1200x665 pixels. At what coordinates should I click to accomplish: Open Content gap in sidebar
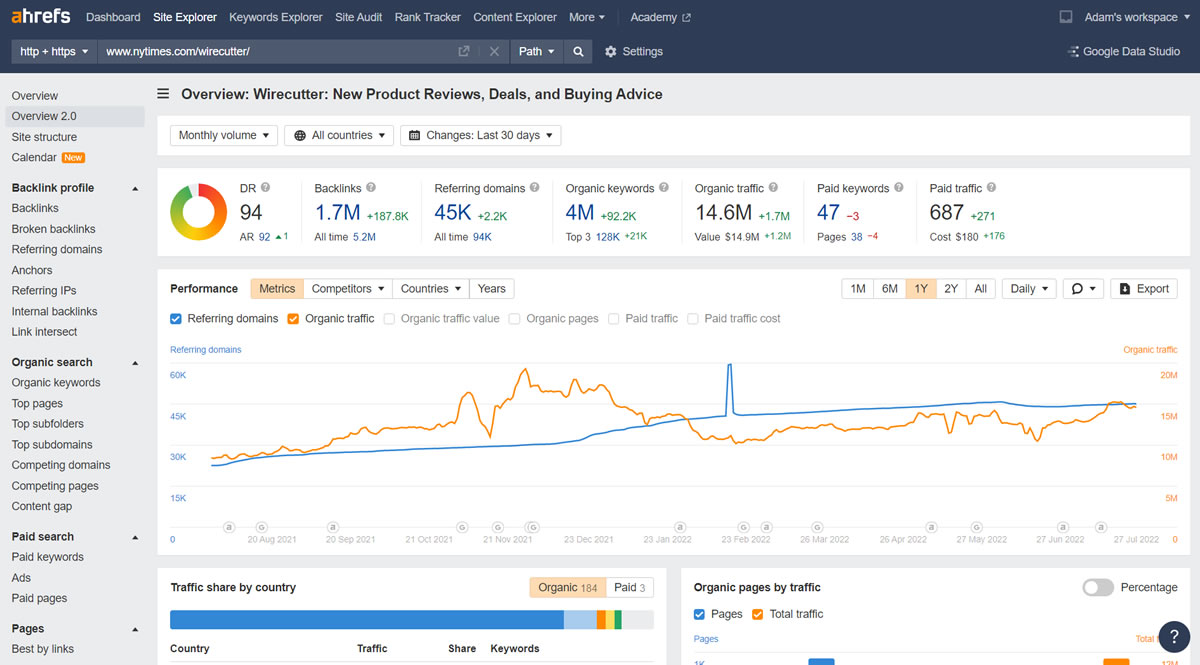(44, 506)
